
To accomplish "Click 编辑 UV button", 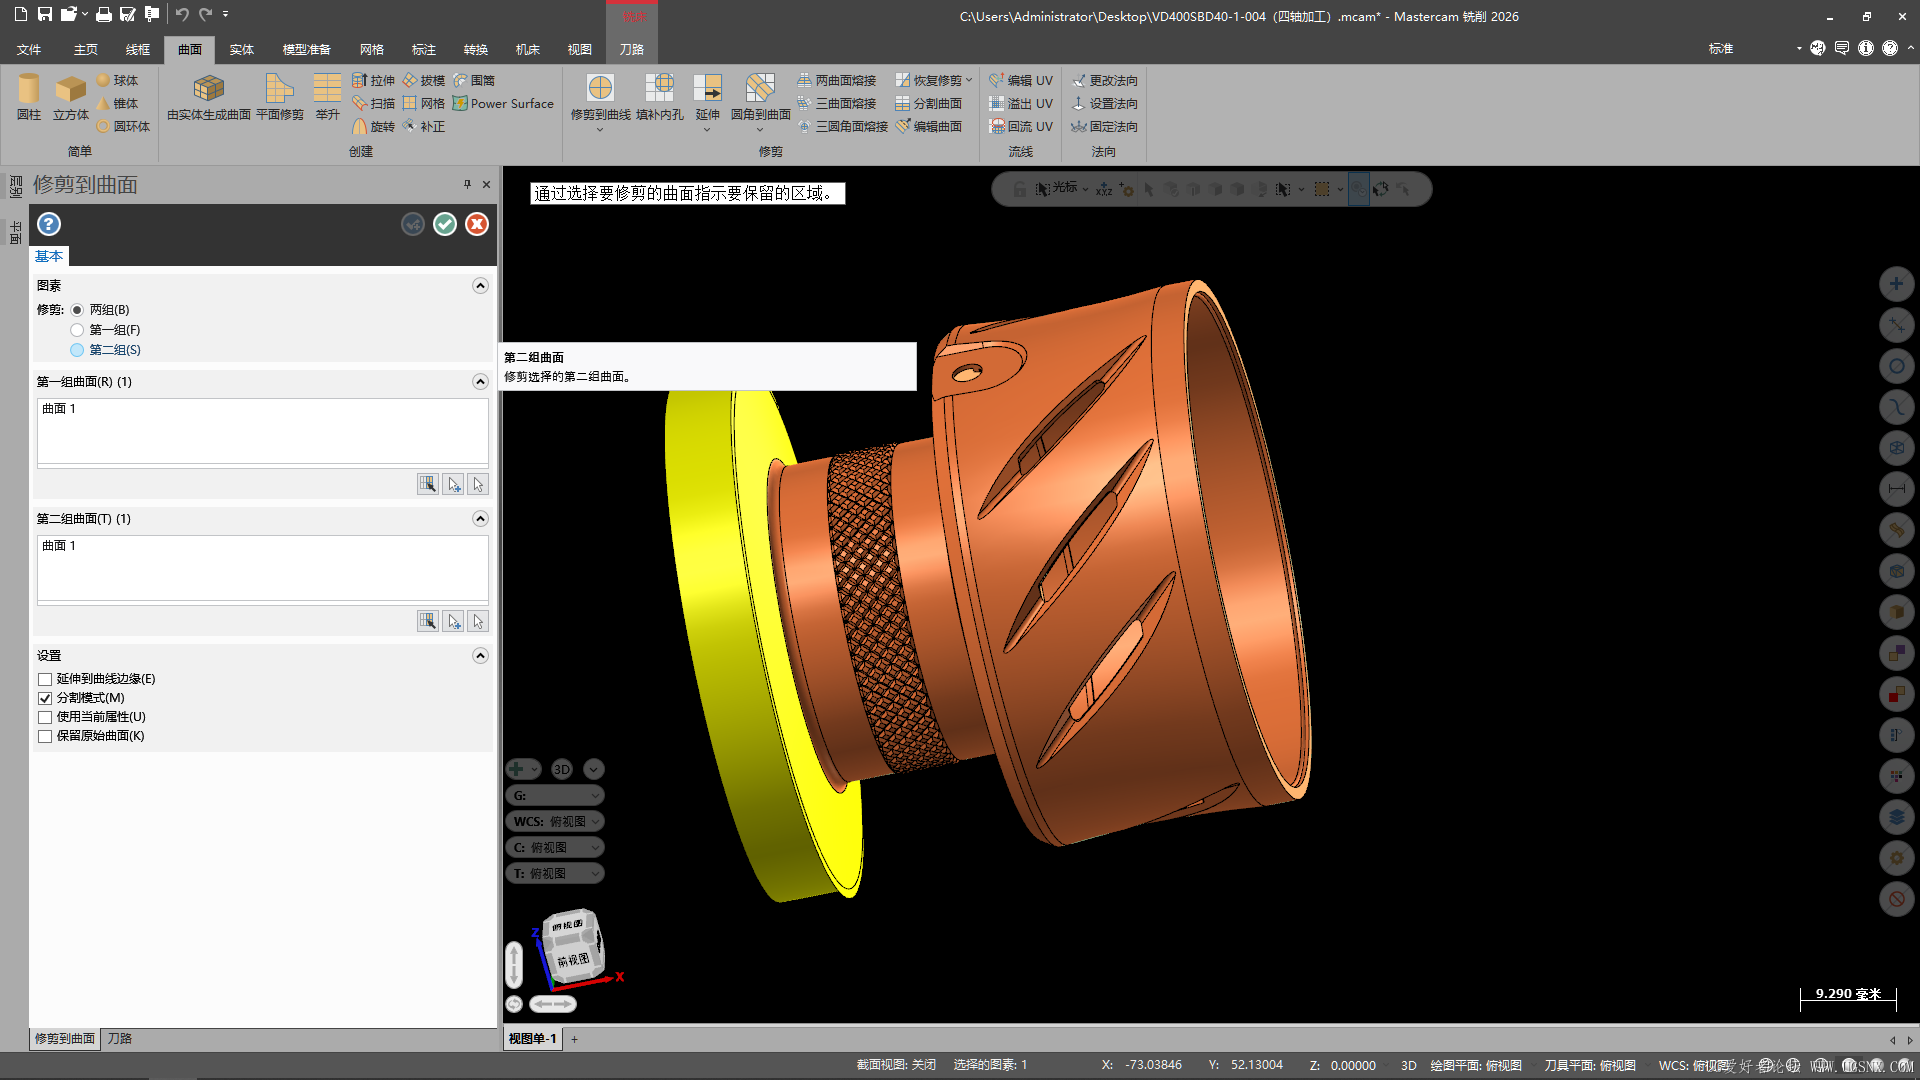I will click(1021, 80).
